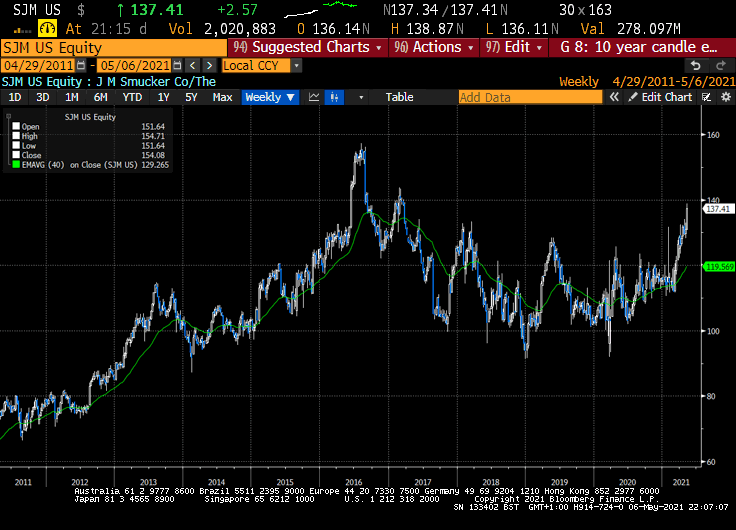This screenshot has height=530, width=736.
Task: Open the Weekly periodicity dropdown
Action: click(x=270, y=97)
